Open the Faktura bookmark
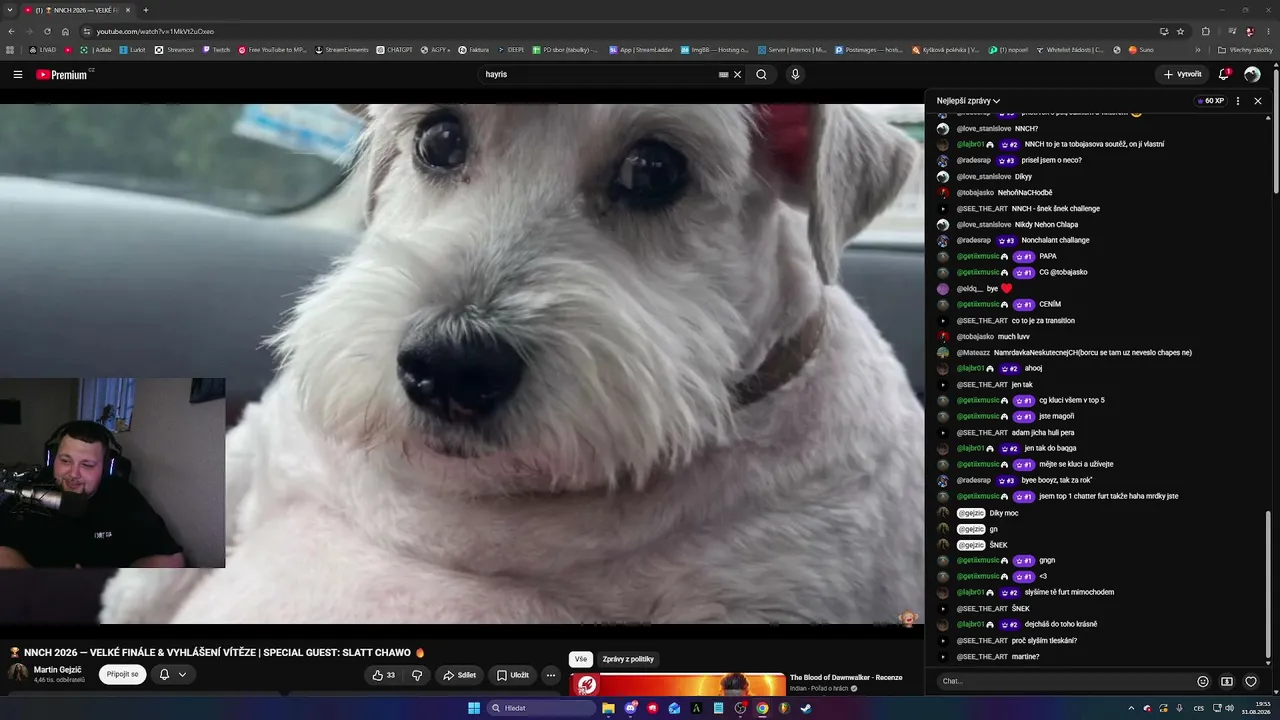This screenshot has width=1280, height=720. [x=474, y=49]
